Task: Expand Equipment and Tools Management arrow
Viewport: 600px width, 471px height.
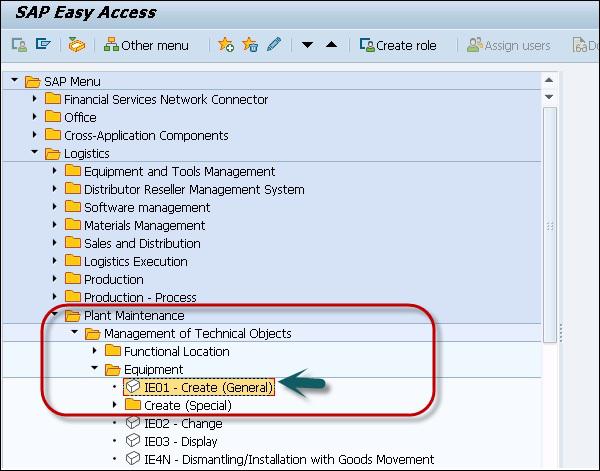Action: pos(55,170)
